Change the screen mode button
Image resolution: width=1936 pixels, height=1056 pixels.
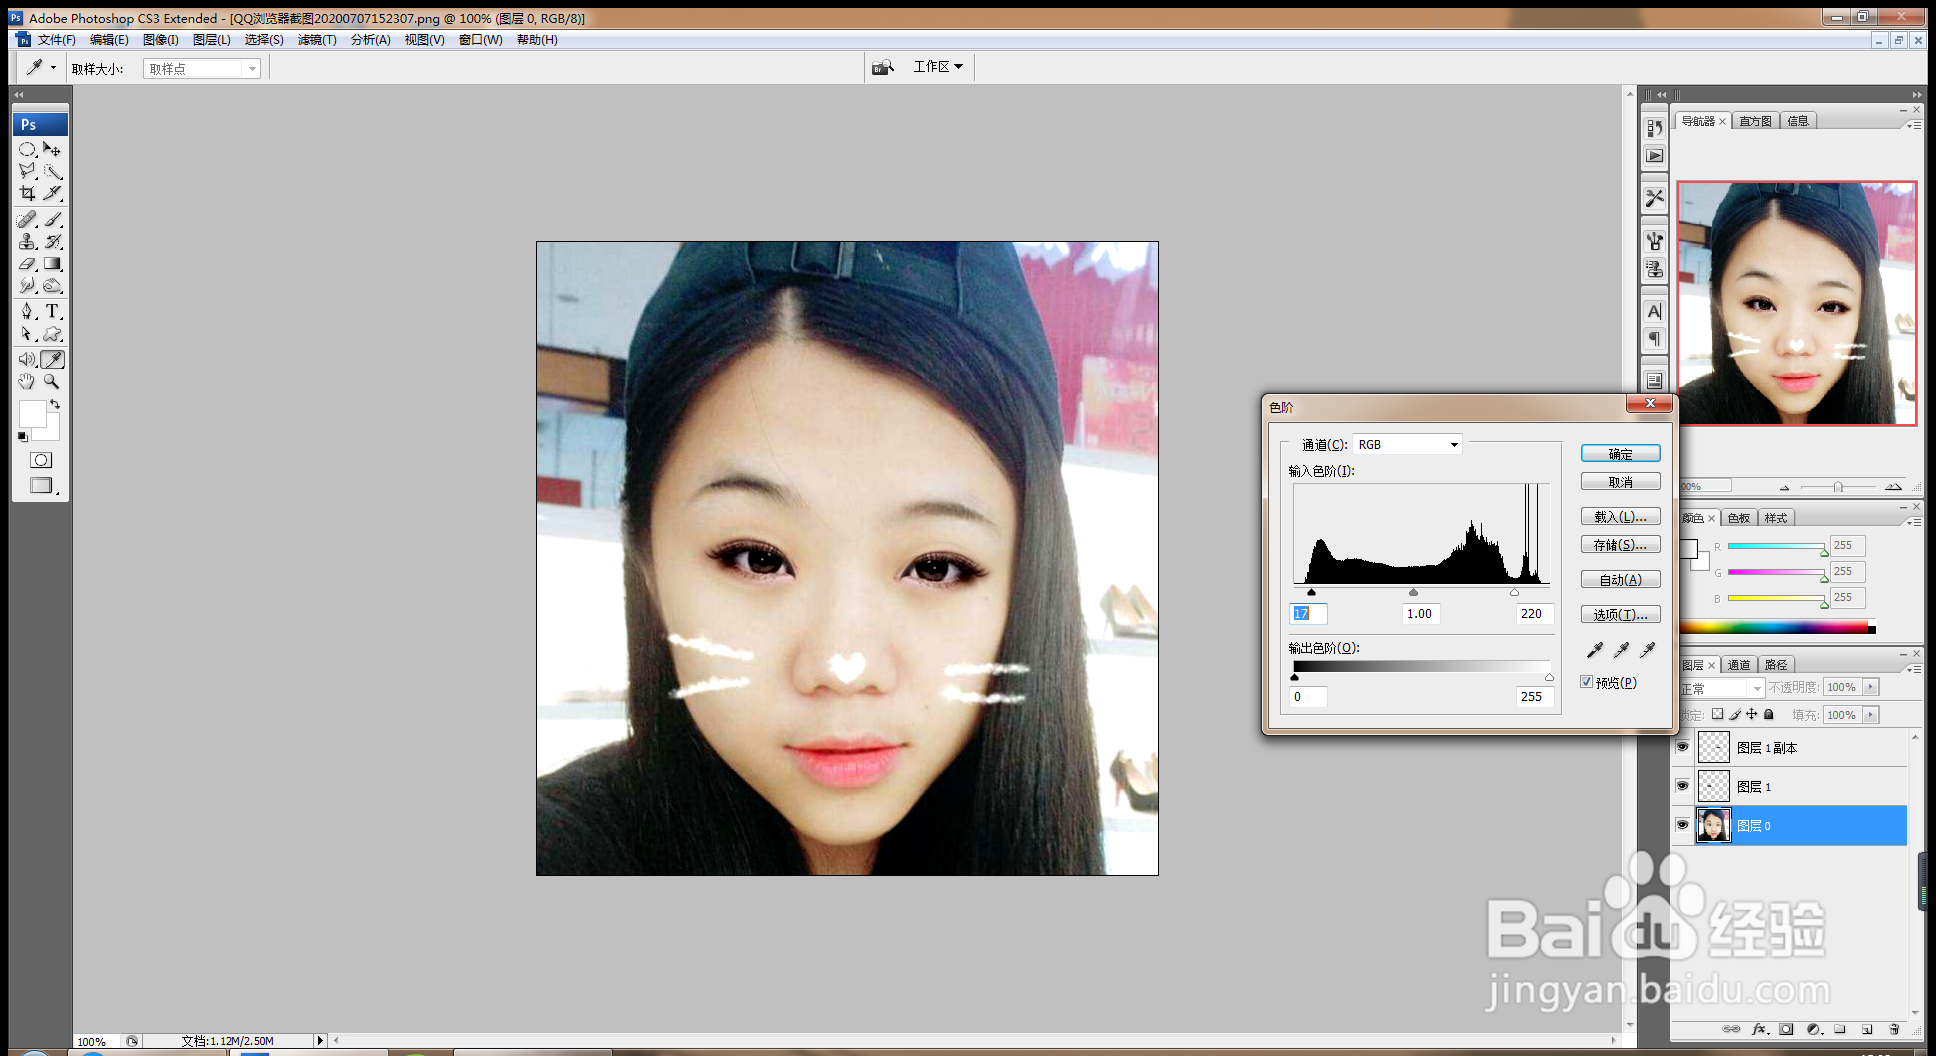41,485
